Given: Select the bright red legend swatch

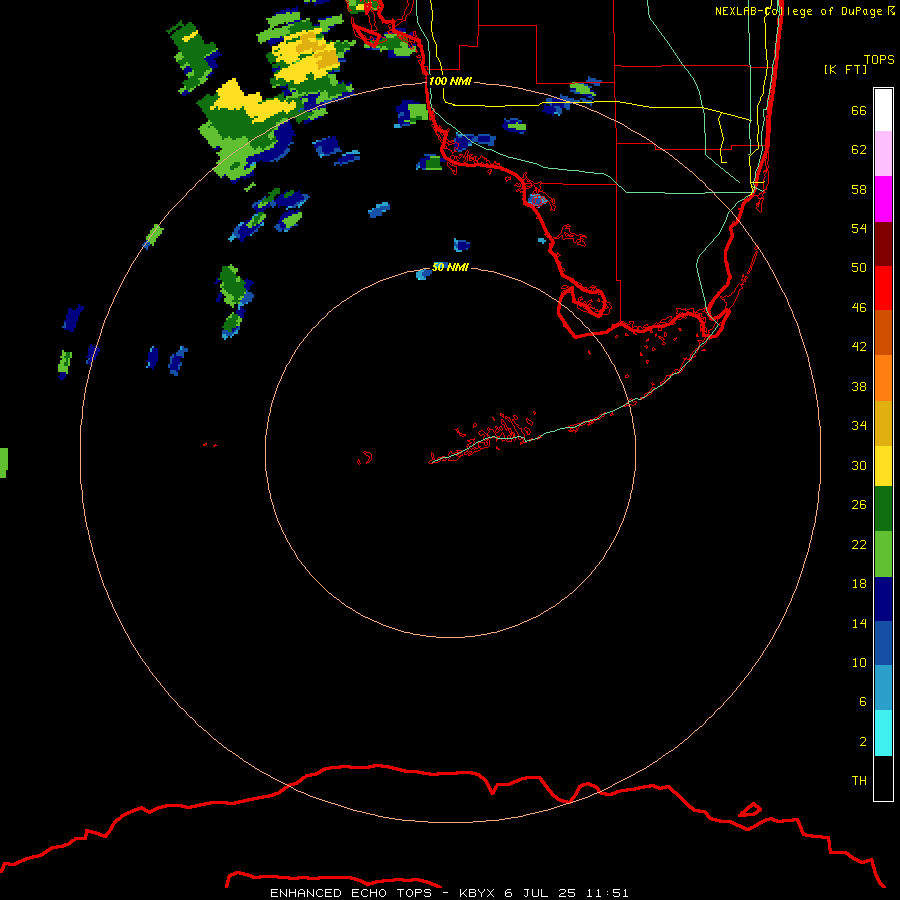Looking at the screenshot, I should (x=883, y=288).
